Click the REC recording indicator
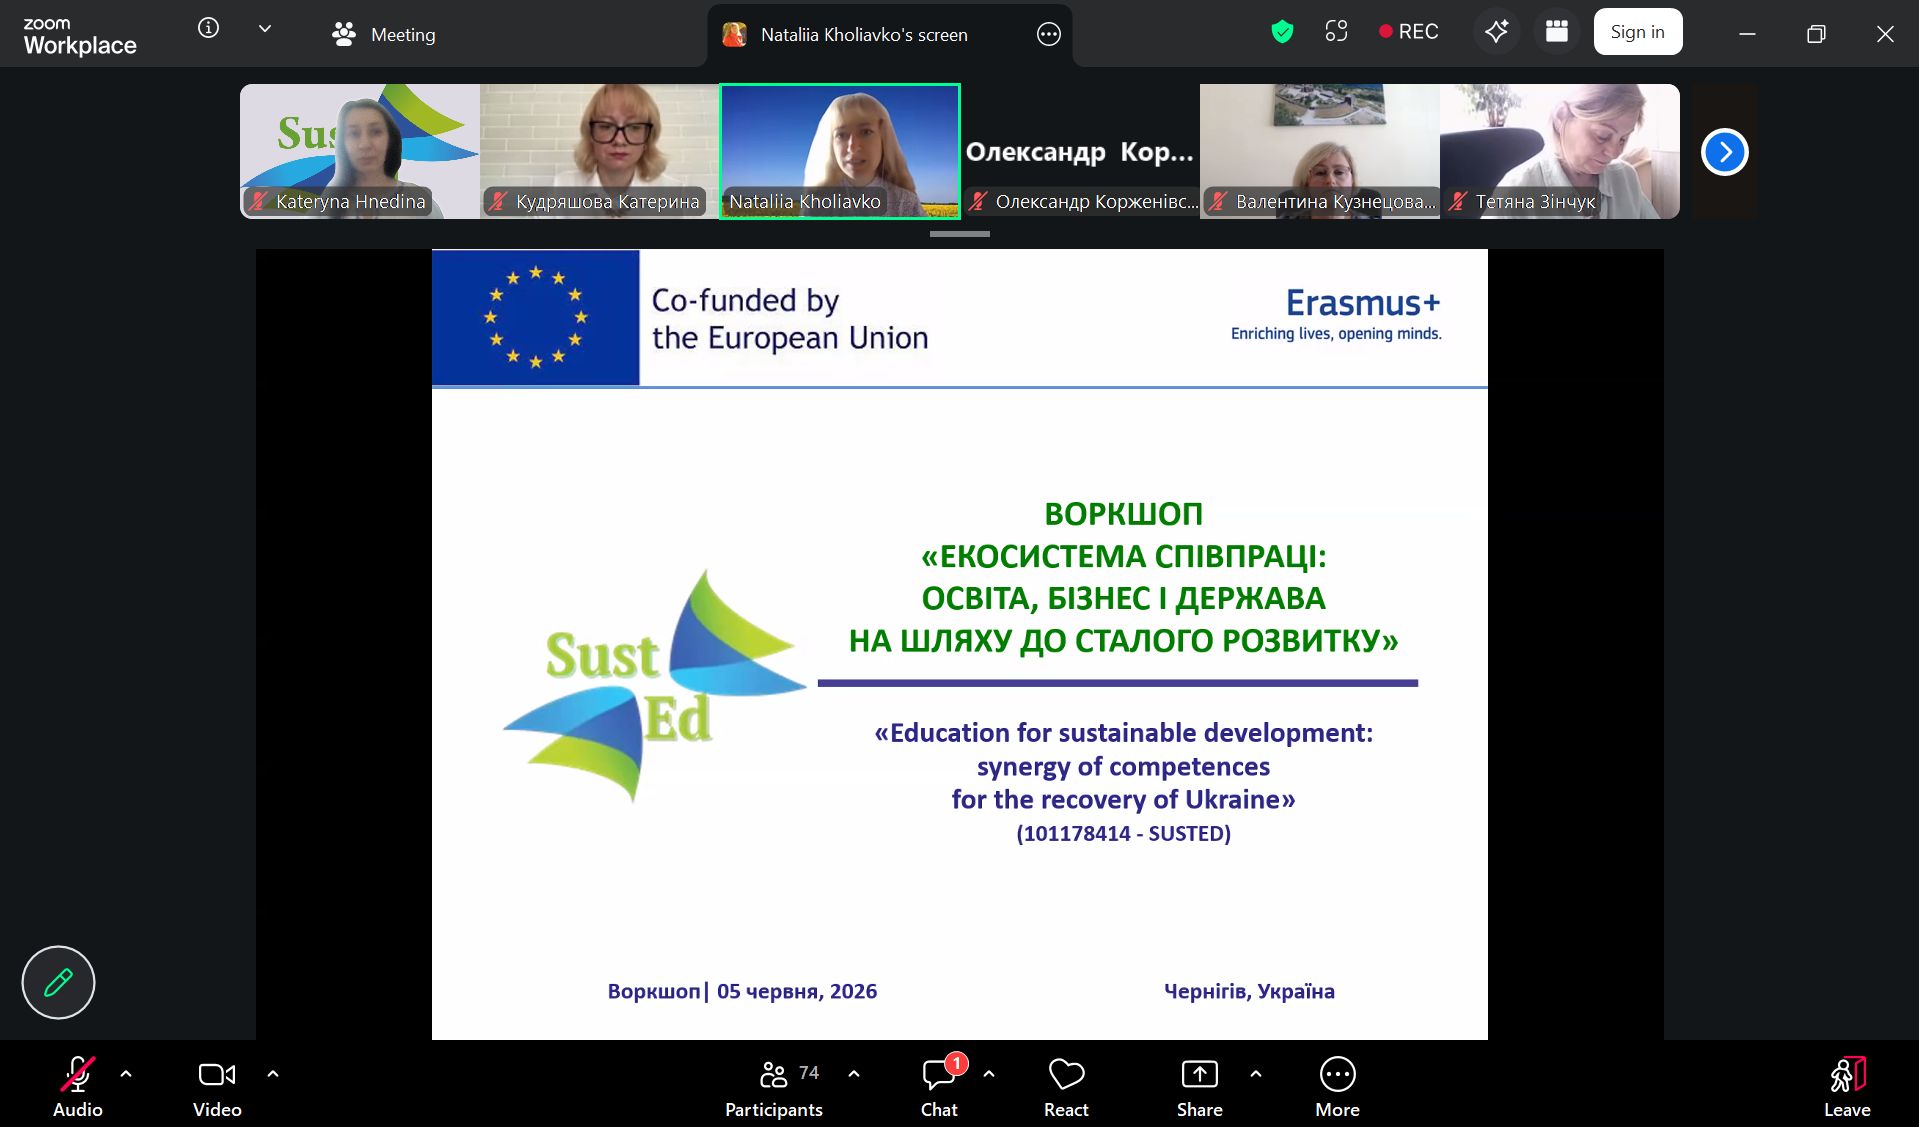The height and width of the screenshot is (1127, 1919). coord(1408,32)
